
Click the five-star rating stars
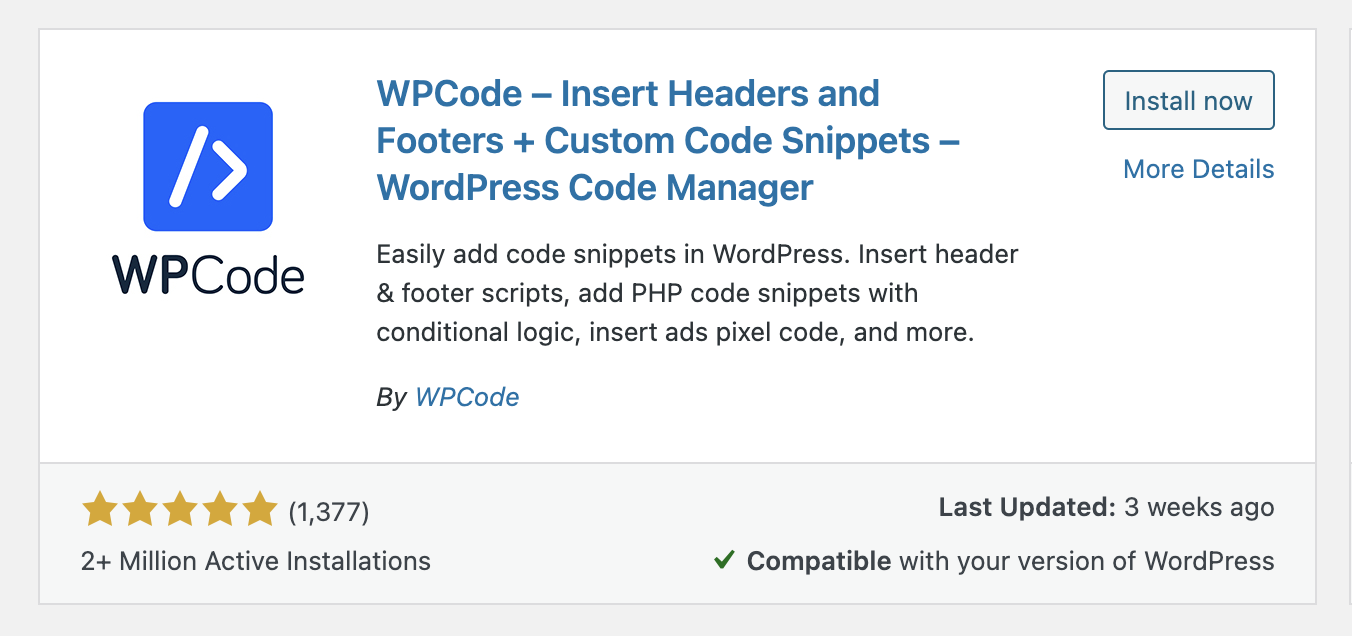pos(180,510)
